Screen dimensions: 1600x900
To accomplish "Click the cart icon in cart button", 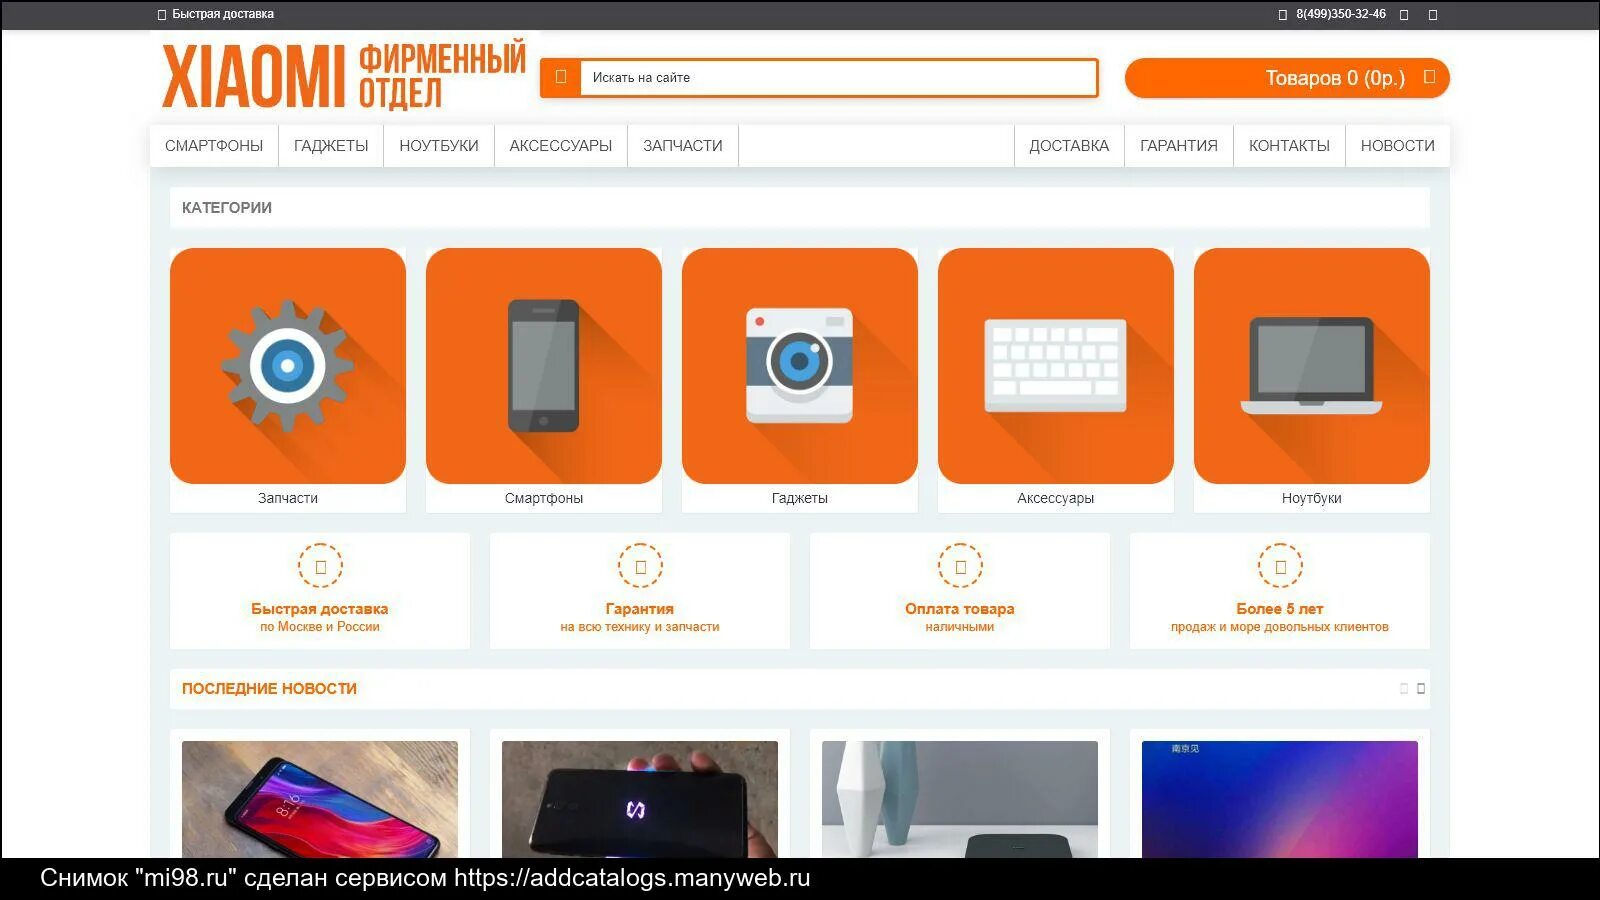I will 1429,77.
